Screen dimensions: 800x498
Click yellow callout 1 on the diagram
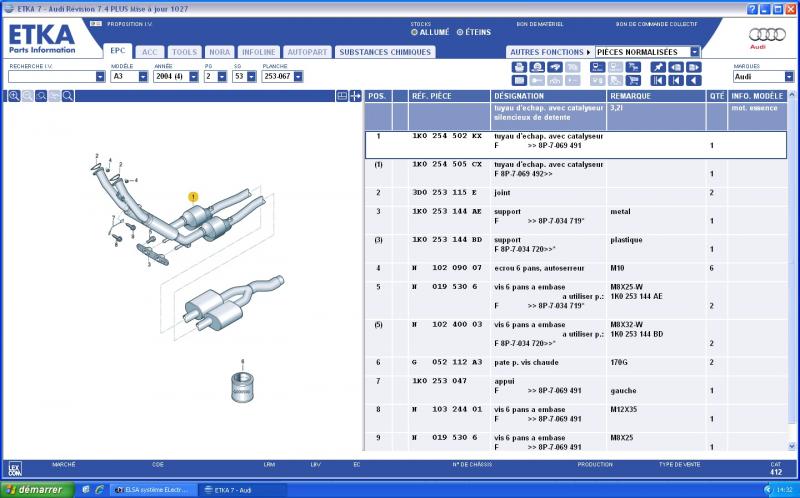(193, 196)
